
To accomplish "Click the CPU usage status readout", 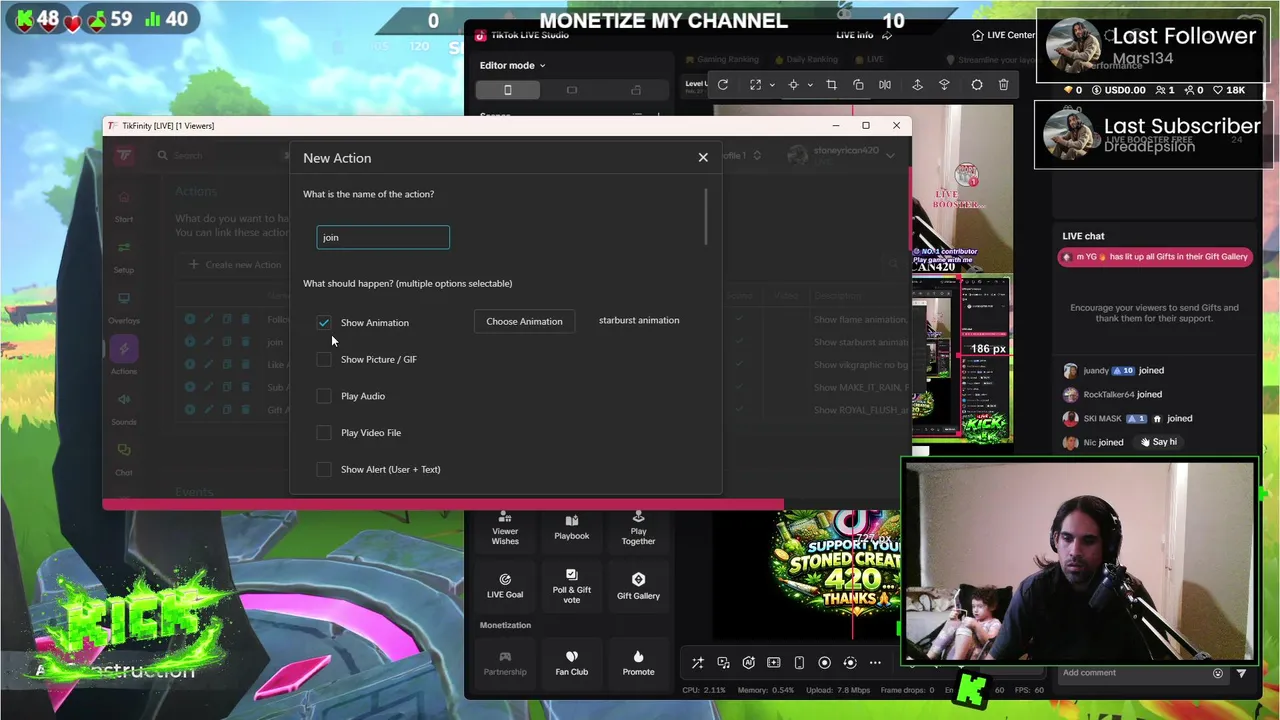I will coord(704,690).
